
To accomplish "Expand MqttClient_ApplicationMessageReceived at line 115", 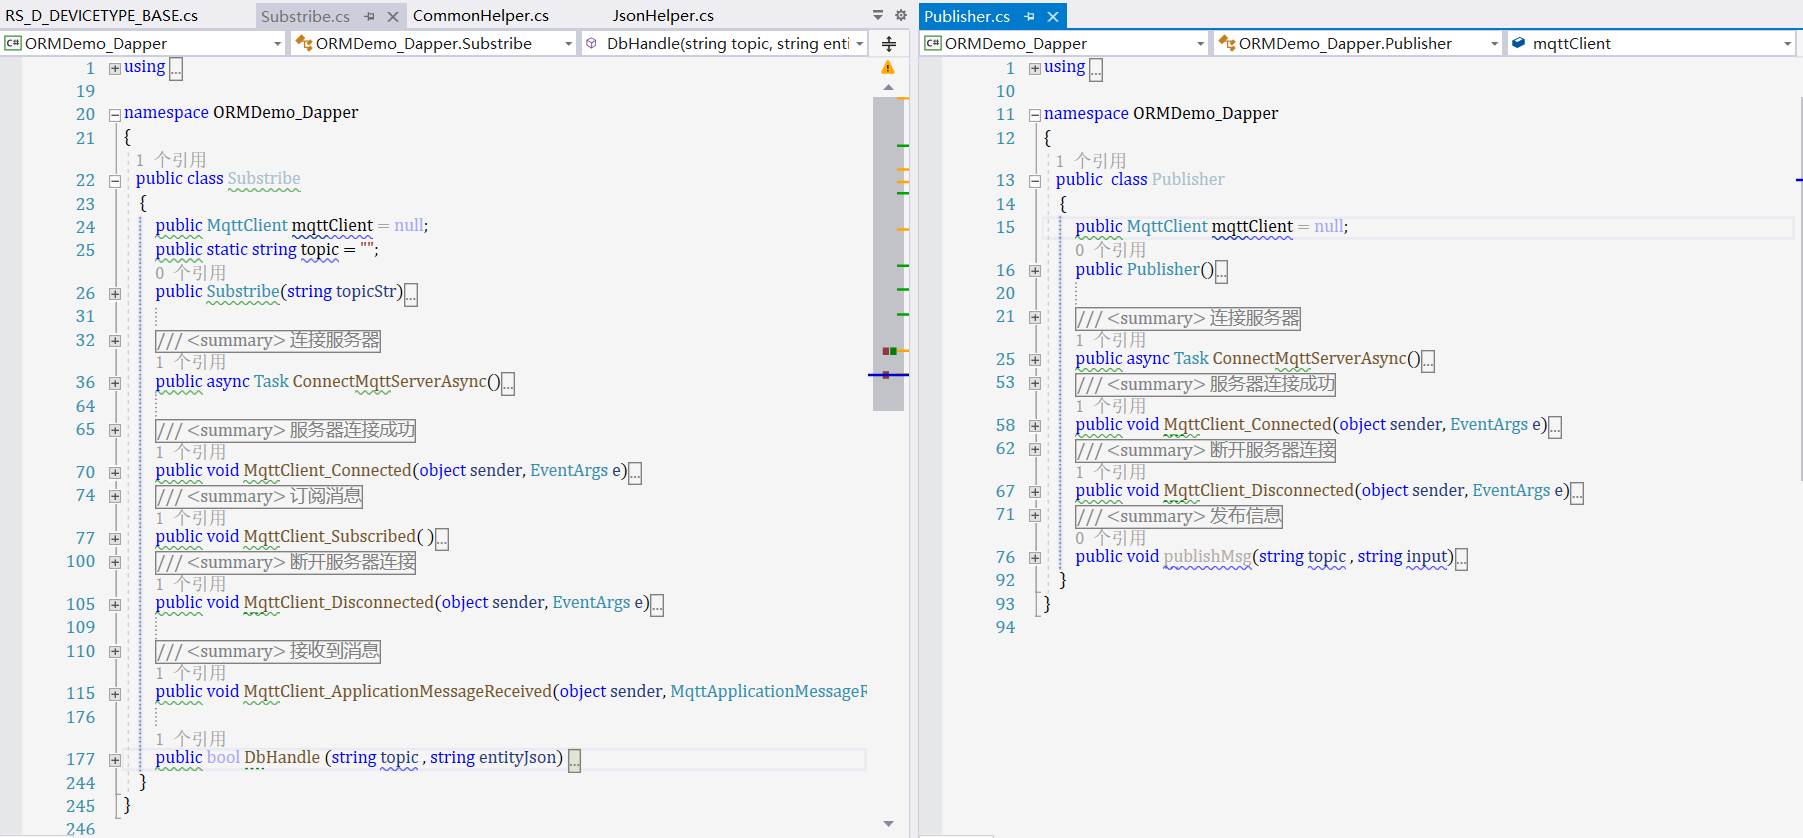I will 115,694.
